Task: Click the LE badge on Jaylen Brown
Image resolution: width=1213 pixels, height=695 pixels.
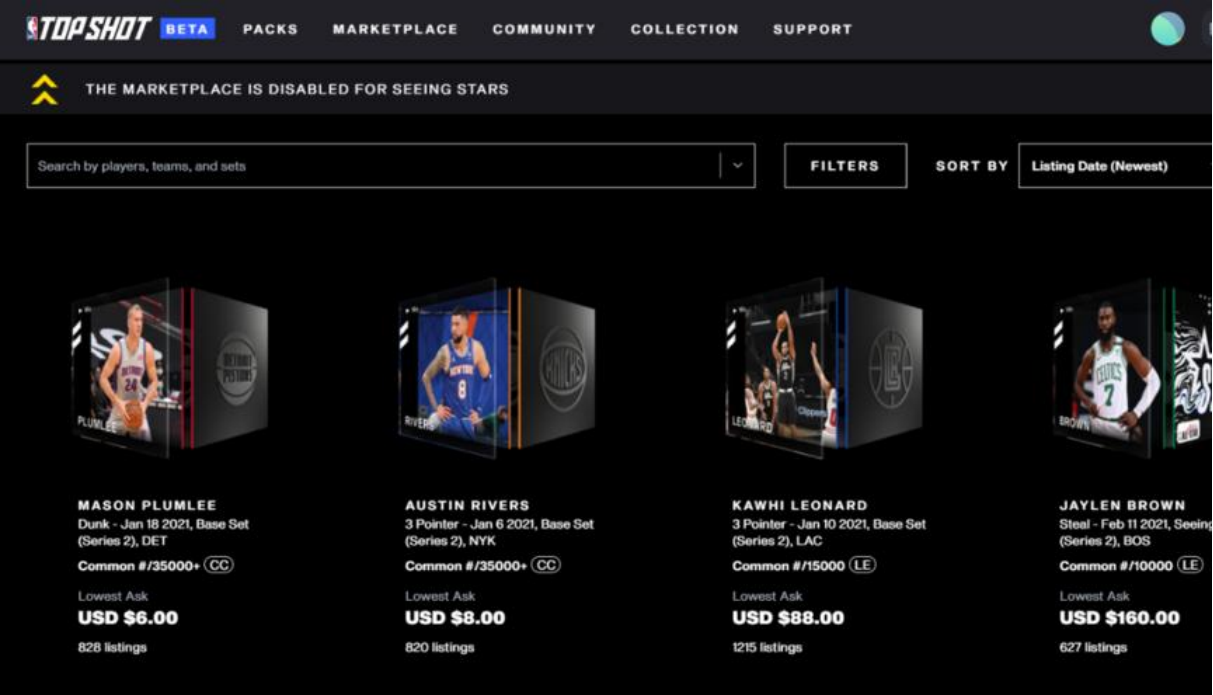Action: tap(1190, 565)
